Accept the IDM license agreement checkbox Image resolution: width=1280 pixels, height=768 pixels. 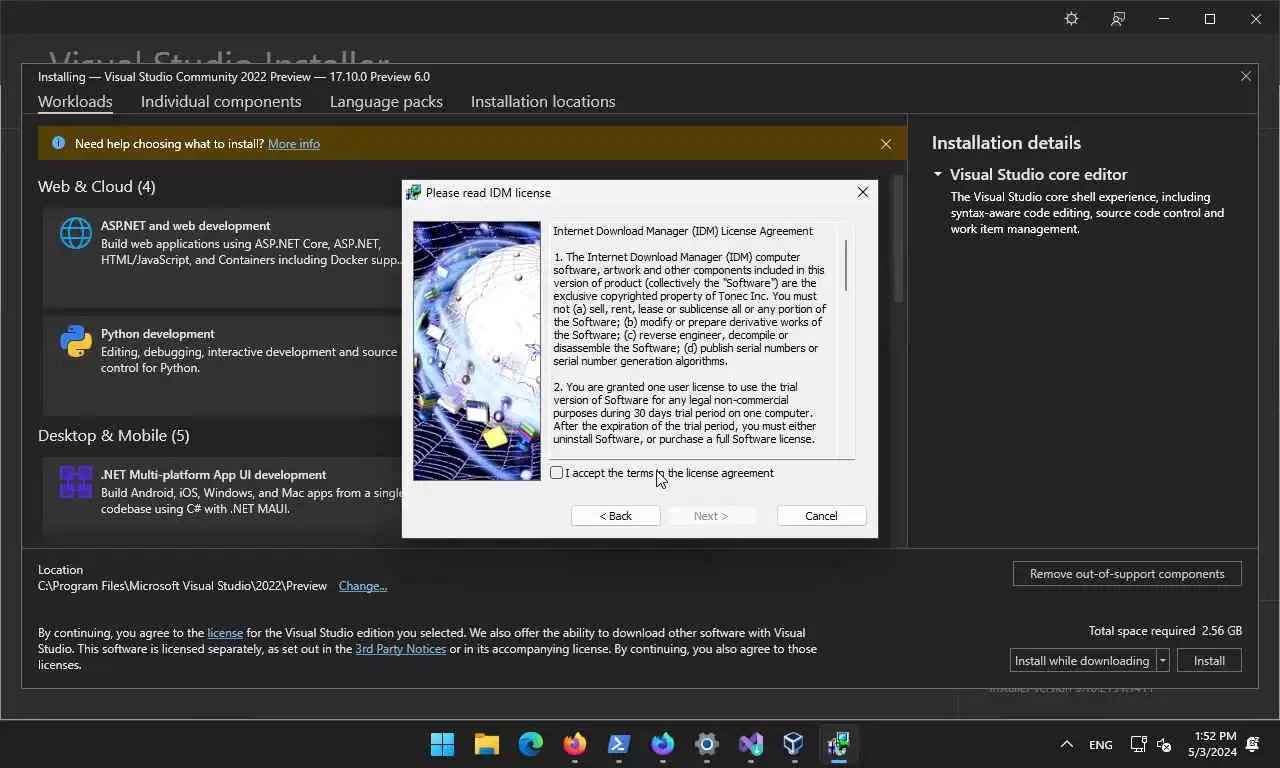click(557, 473)
